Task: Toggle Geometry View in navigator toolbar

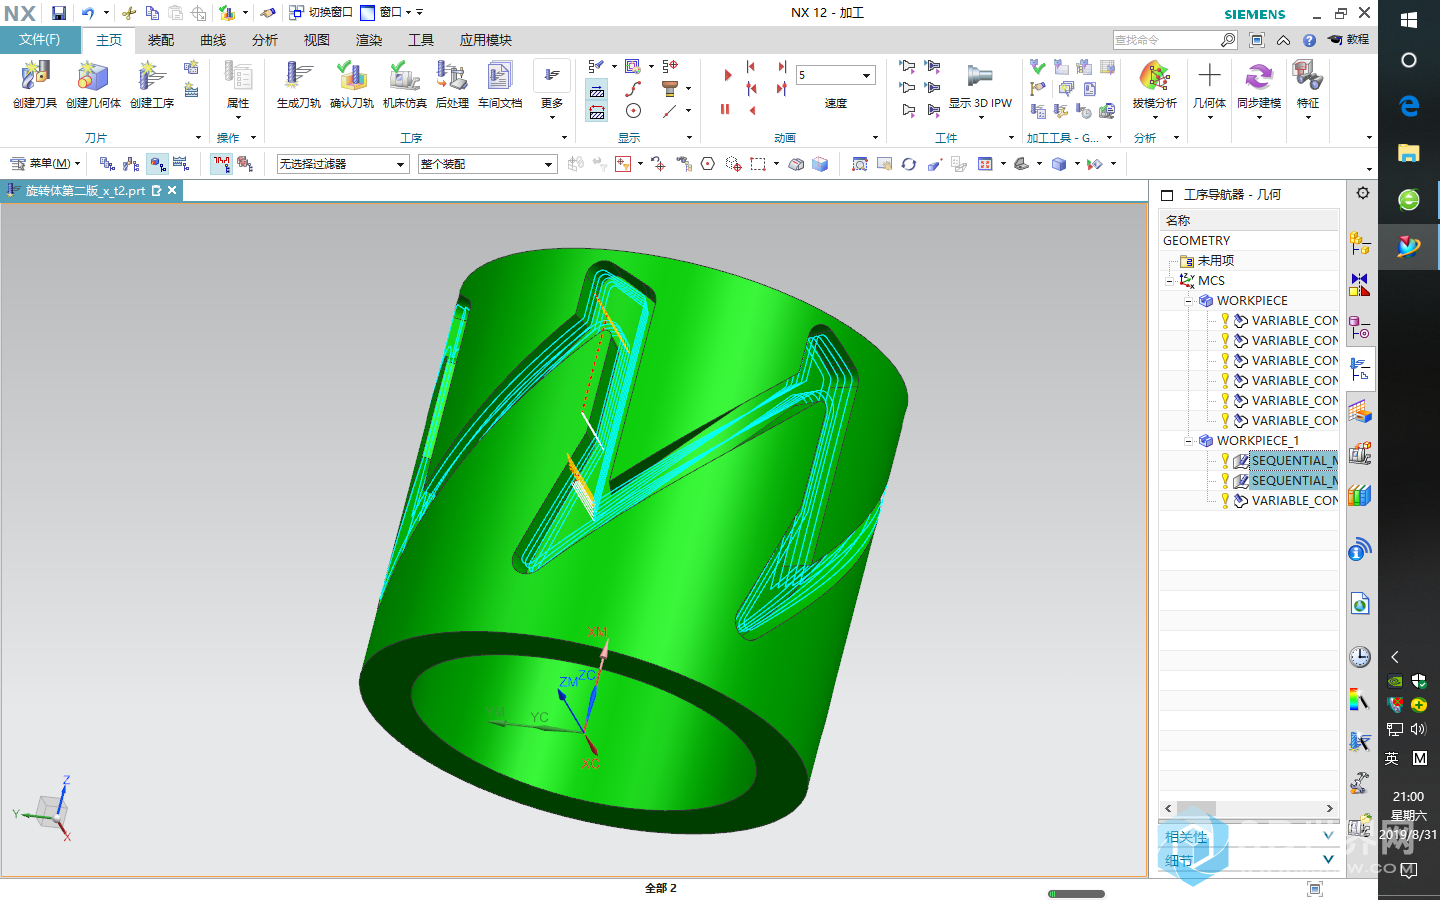Action: (157, 164)
